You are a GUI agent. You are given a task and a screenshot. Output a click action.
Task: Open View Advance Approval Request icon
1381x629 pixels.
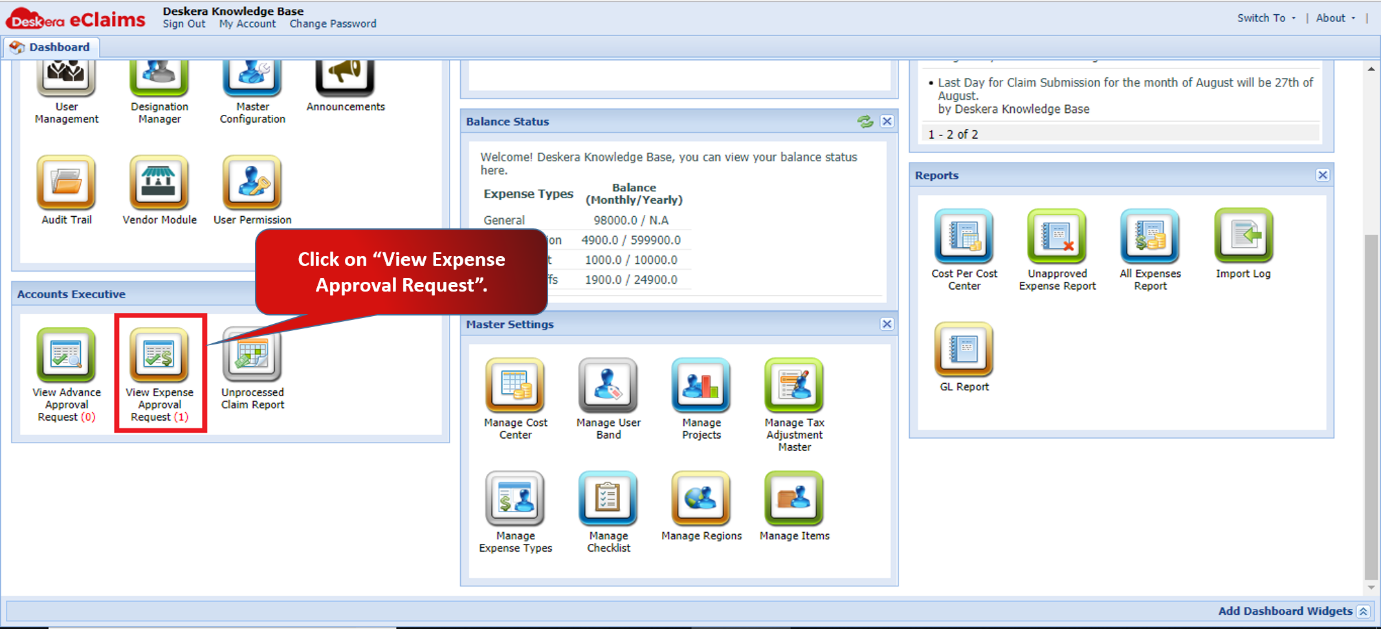pos(66,357)
